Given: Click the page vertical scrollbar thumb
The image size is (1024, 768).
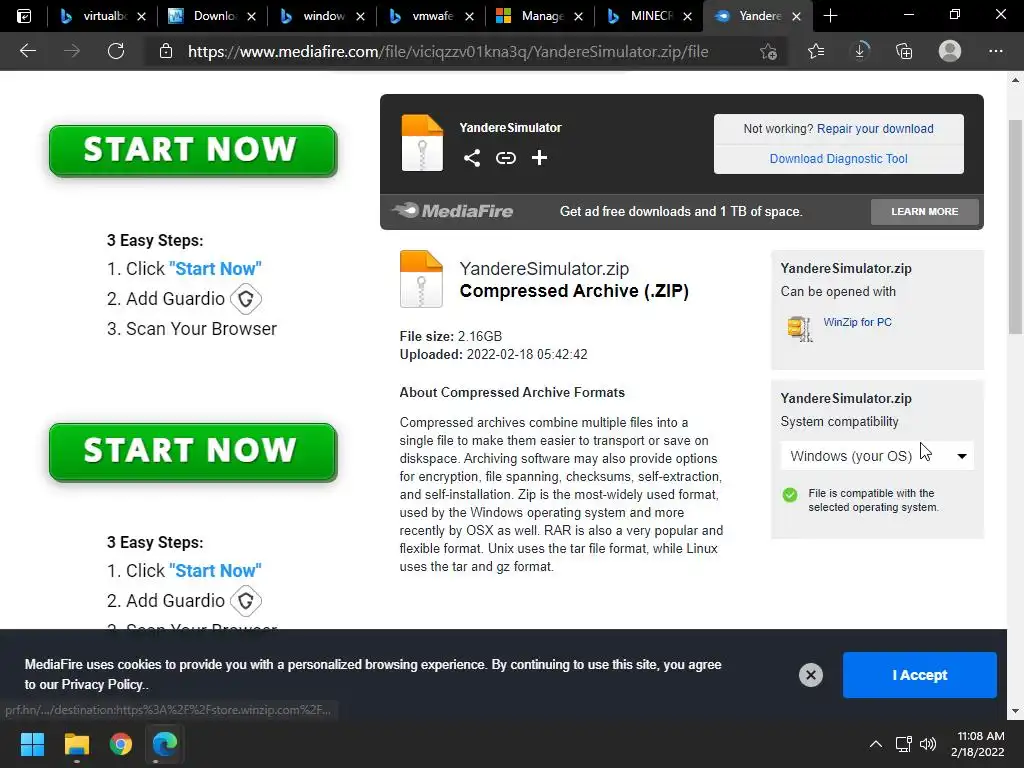Looking at the screenshot, I should [x=1015, y=227].
